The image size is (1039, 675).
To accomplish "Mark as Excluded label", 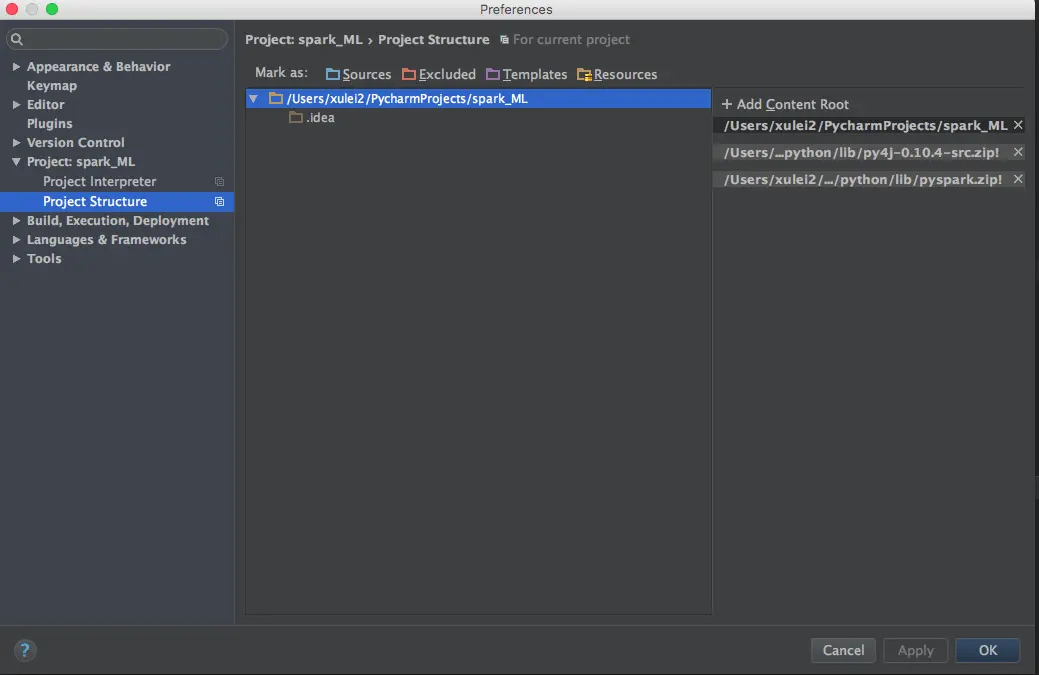I will 447,74.
